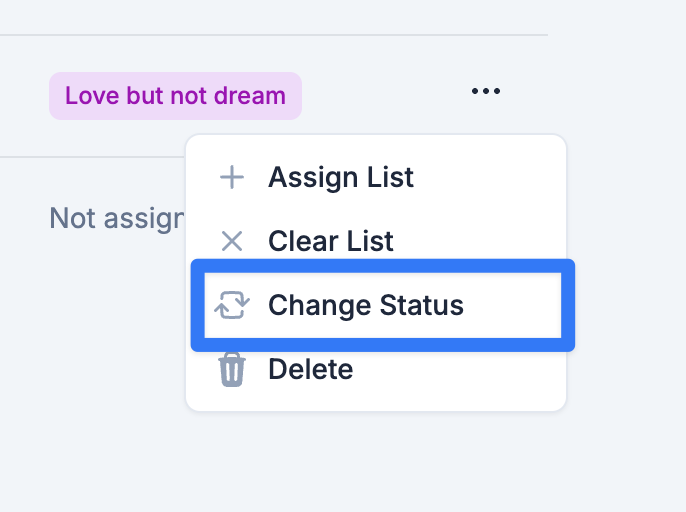Open status change from the rotating arrows

point(232,305)
